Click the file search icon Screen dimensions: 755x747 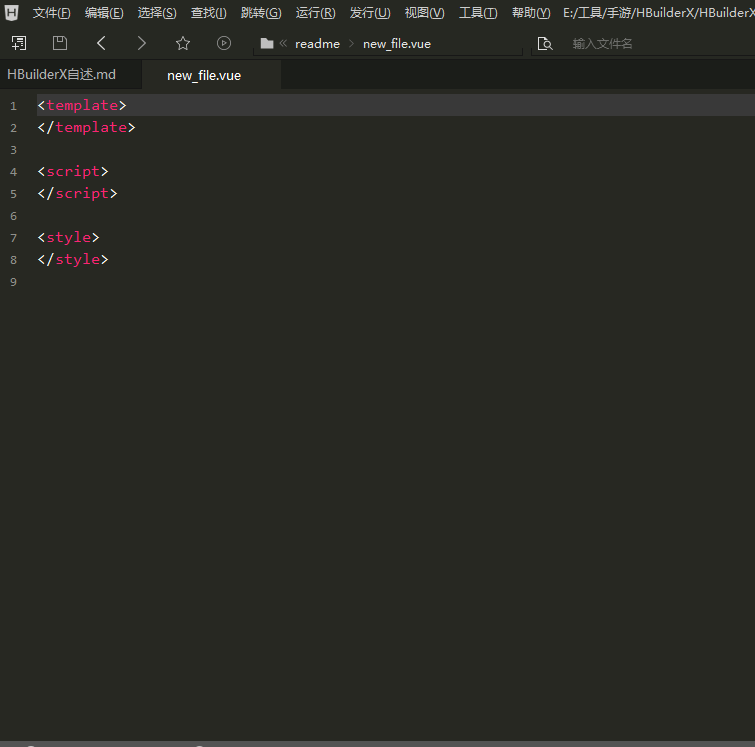click(545, 44)
